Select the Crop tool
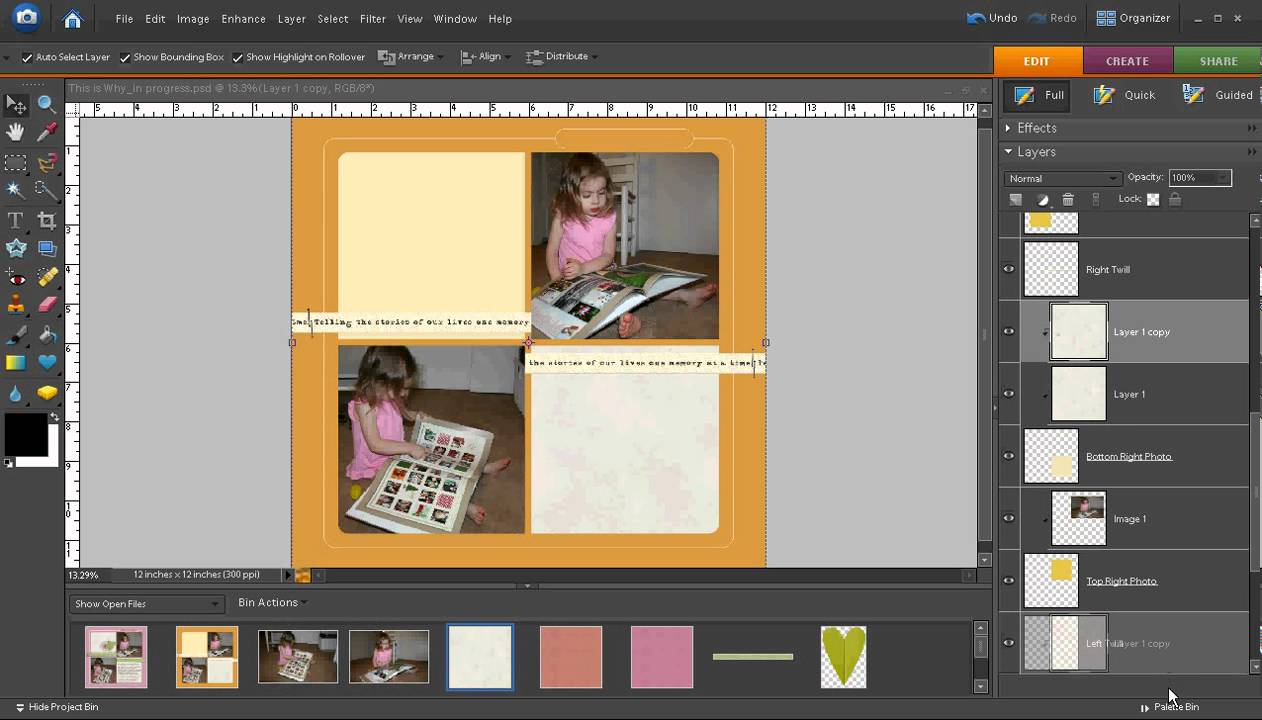This screenshot has width=1262, height=720. pyautogui.click(x=47, y=221)
